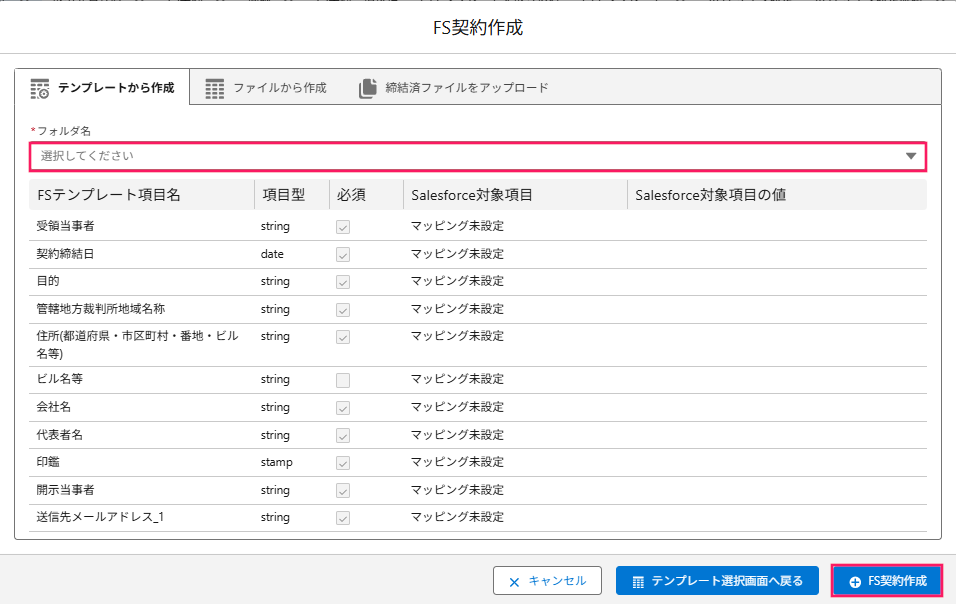Toggle the 必須 checkbox for 受領当事者
Image resolution: width=956 pixels, height=604 pixels.
343,227
